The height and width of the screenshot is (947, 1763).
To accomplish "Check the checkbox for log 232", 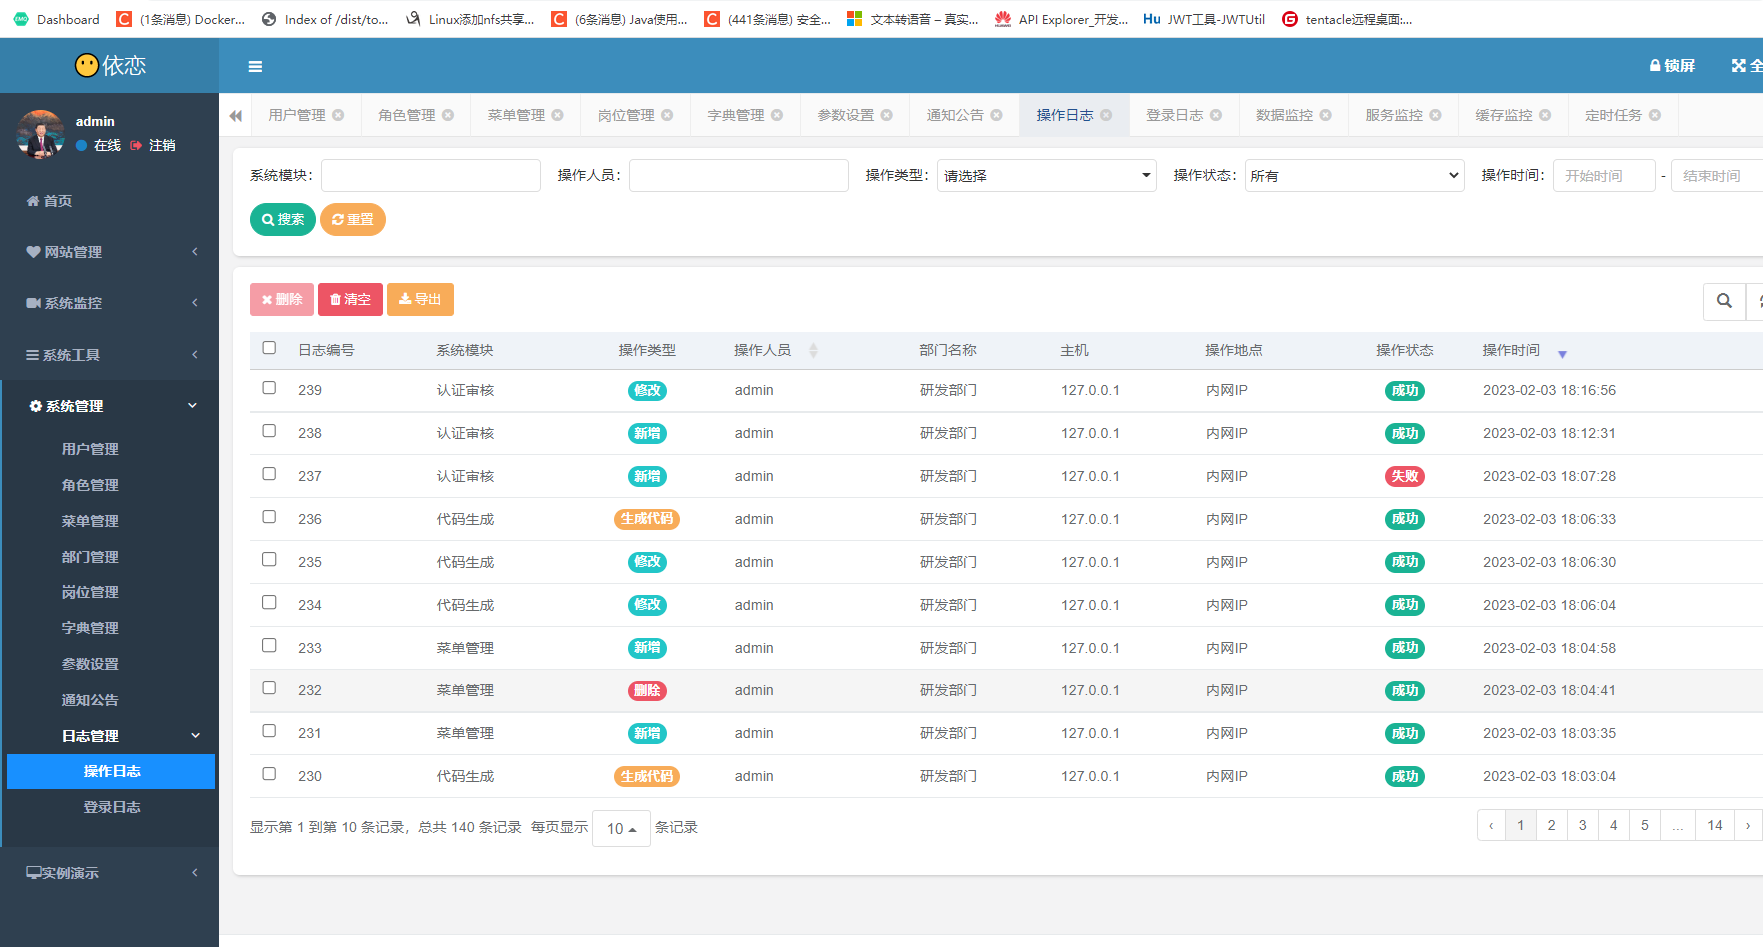I will pos(269,688).
